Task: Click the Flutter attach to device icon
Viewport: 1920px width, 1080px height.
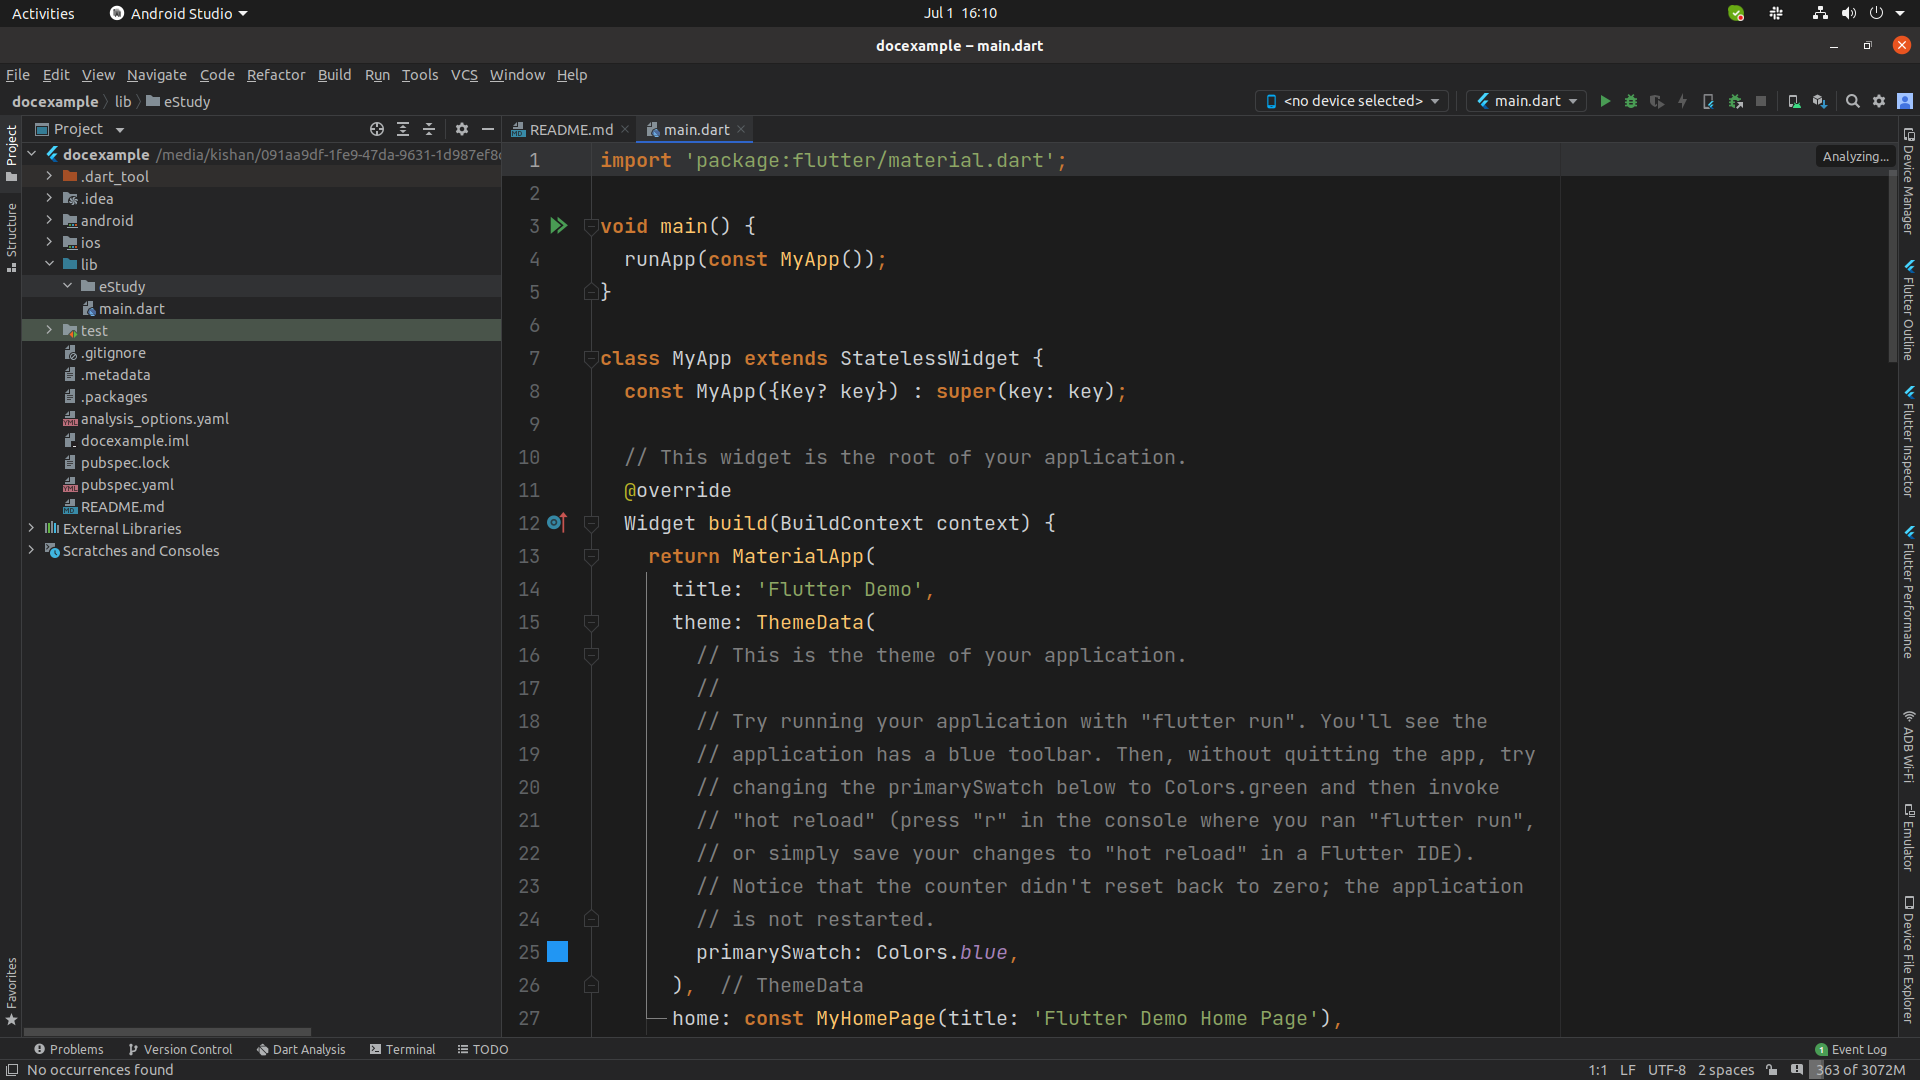Action: (x=1709, y=101)
